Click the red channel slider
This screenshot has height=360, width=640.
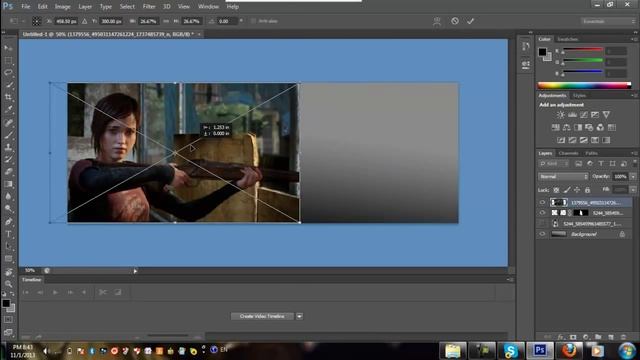(x=583, y=50)
